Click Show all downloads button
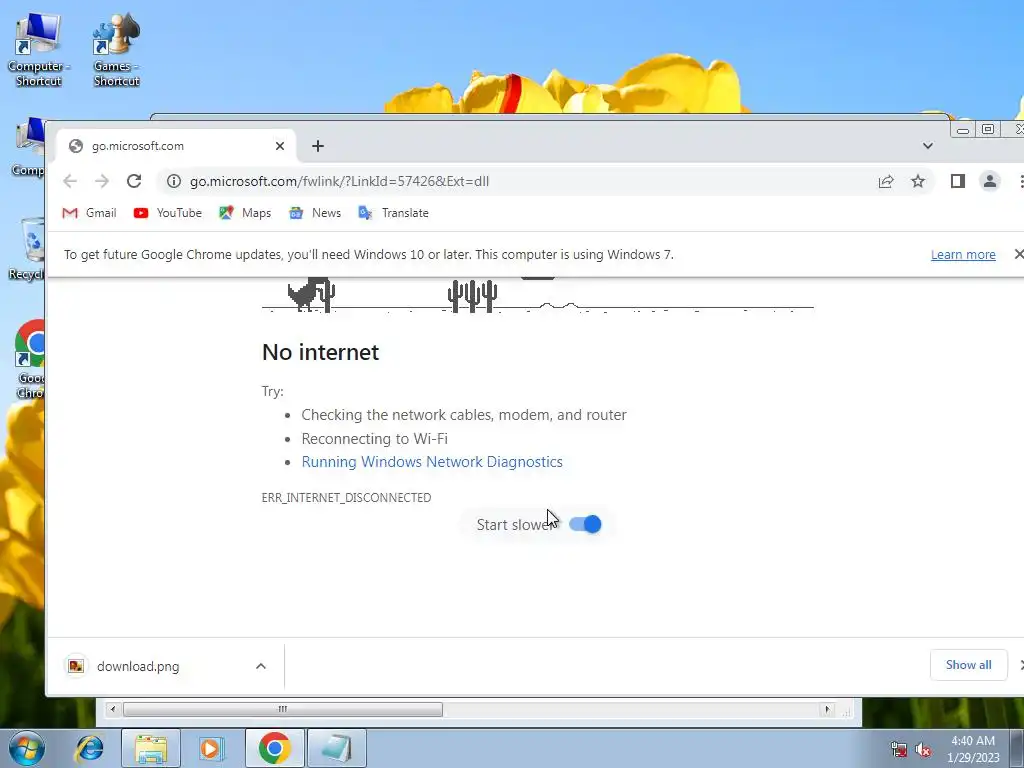This screenshot has height=768, width=1024. click(x=968, y=665)
